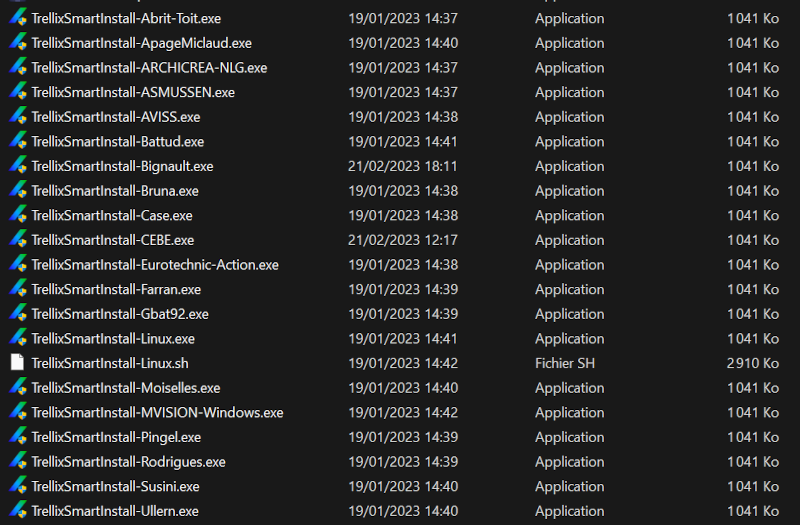Image resolution: width=800 pixels, height=525 pixels.
Task: Click the Fichier SH type cell
Action: (564, 363)
